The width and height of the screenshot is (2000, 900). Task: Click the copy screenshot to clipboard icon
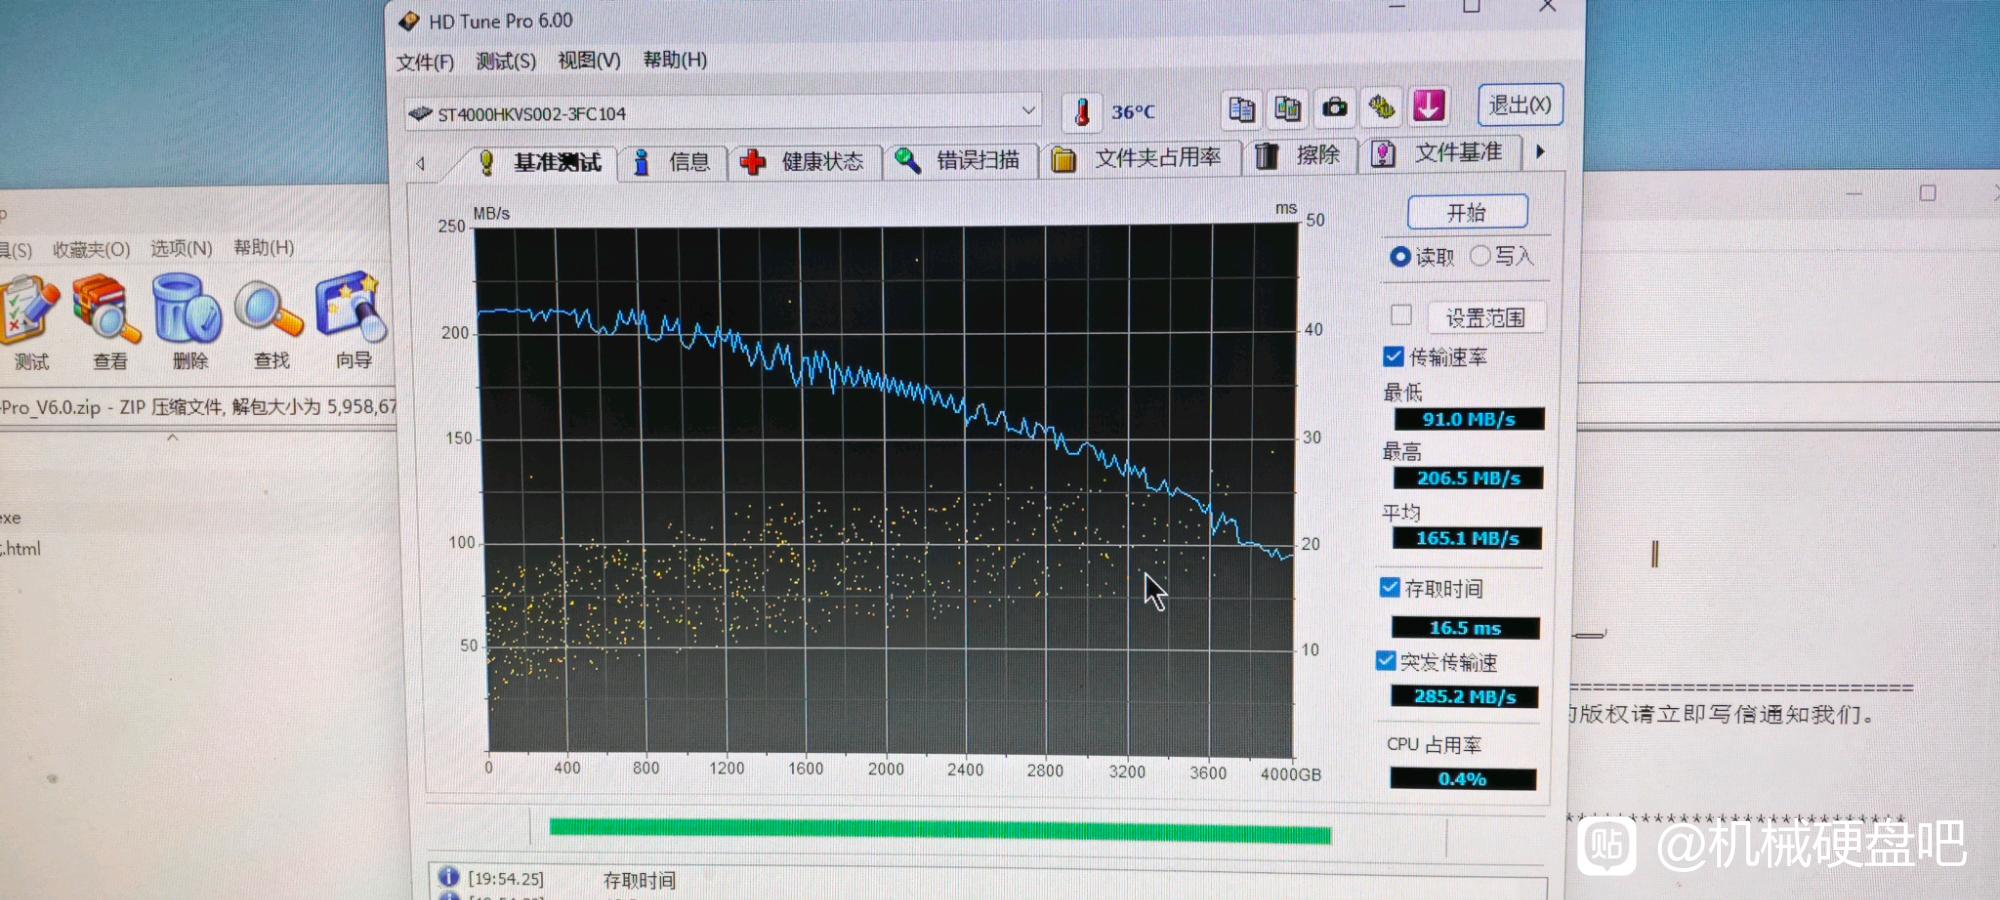[1287, 108]
